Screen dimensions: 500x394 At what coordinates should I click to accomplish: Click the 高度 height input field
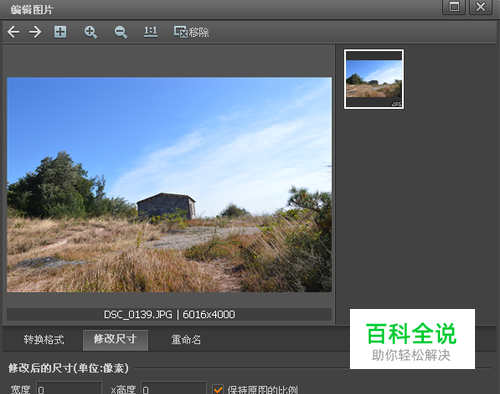click(174, 388)
